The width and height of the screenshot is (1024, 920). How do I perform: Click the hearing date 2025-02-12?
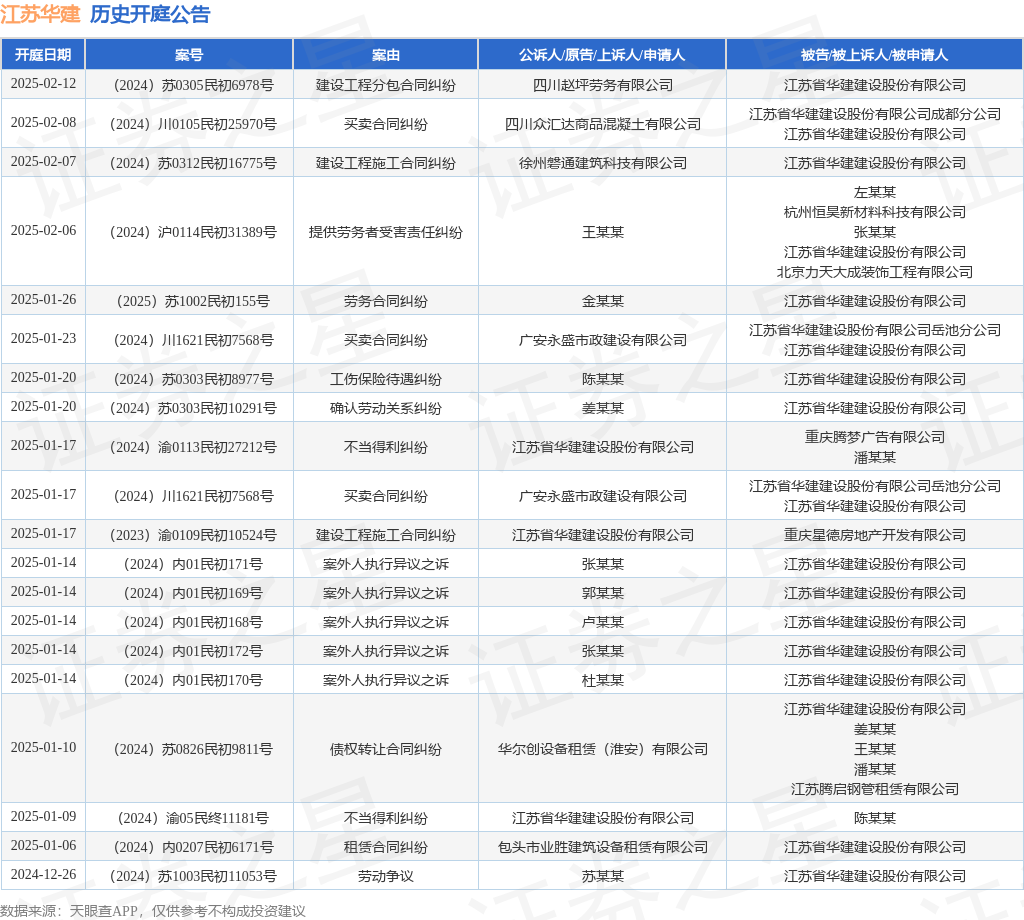pos(43,84)
